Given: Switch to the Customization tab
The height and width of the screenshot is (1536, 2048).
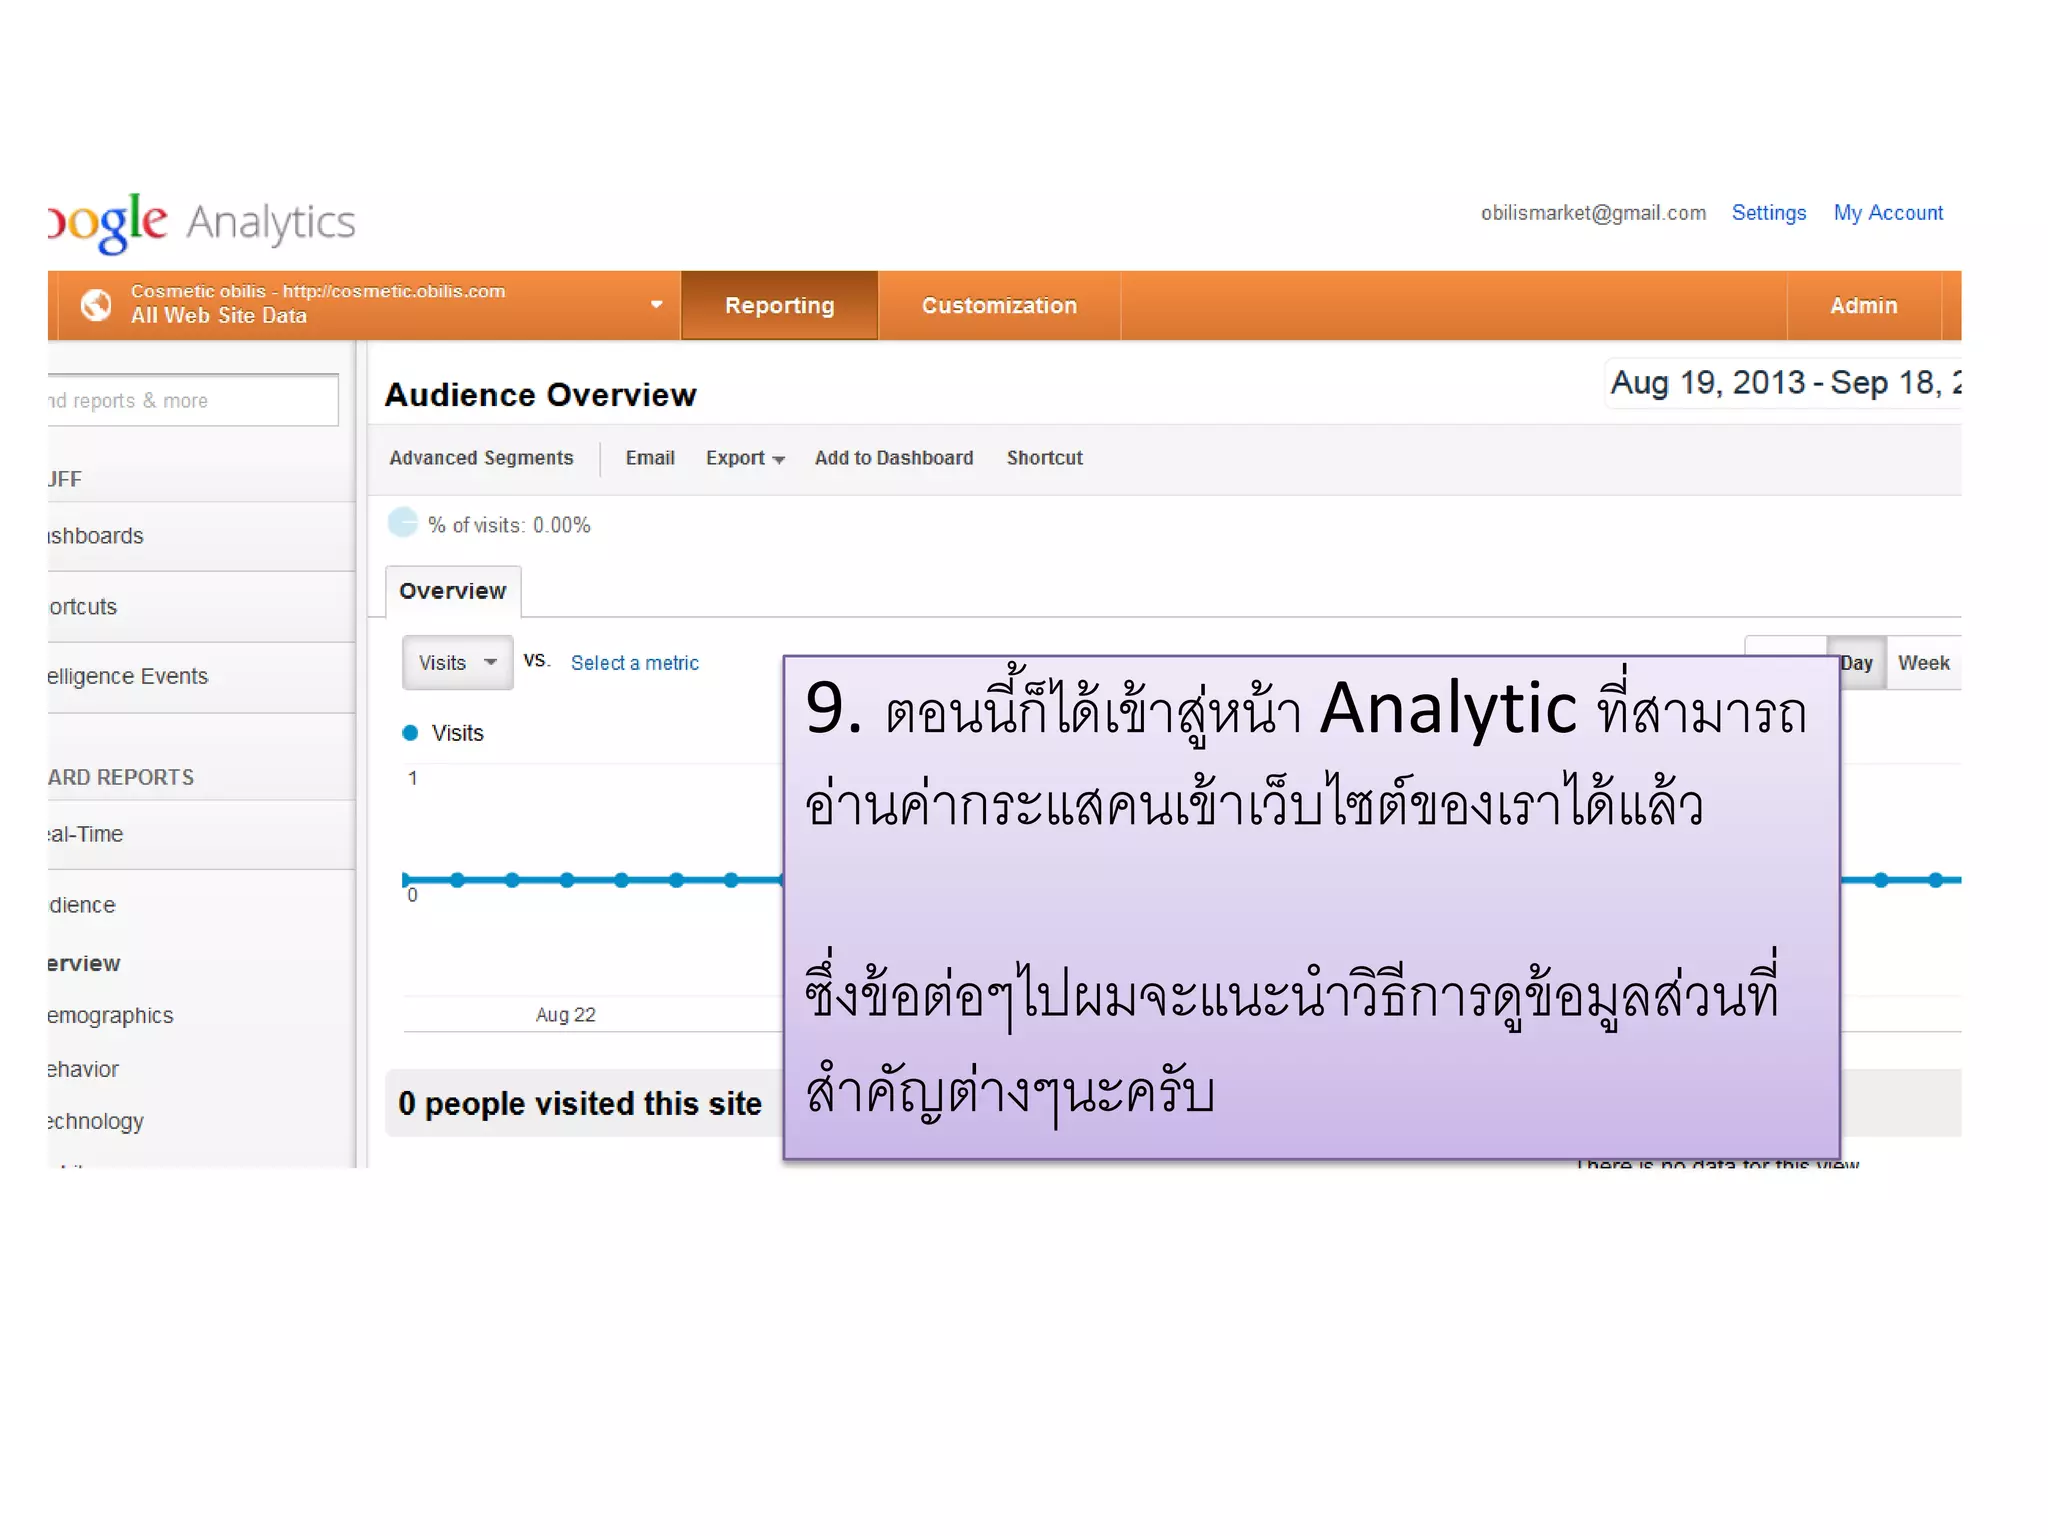Looking at the screenshot, I should pyautogui.click(x=999, y=305).
